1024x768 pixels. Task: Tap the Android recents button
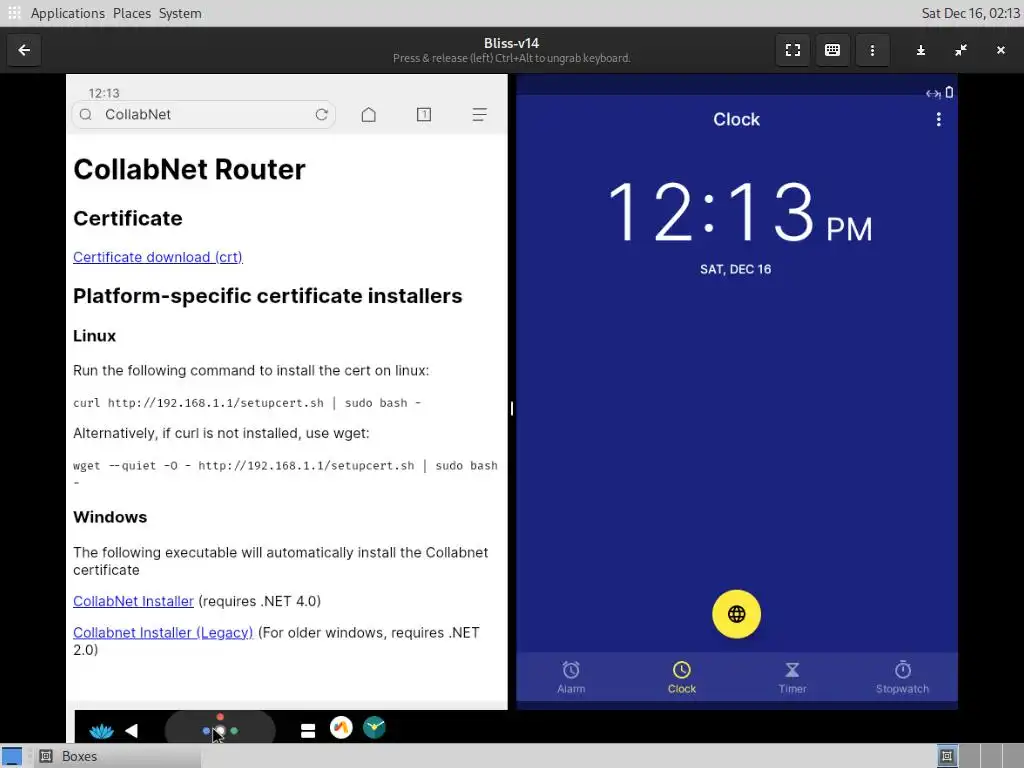pos(308,731)
